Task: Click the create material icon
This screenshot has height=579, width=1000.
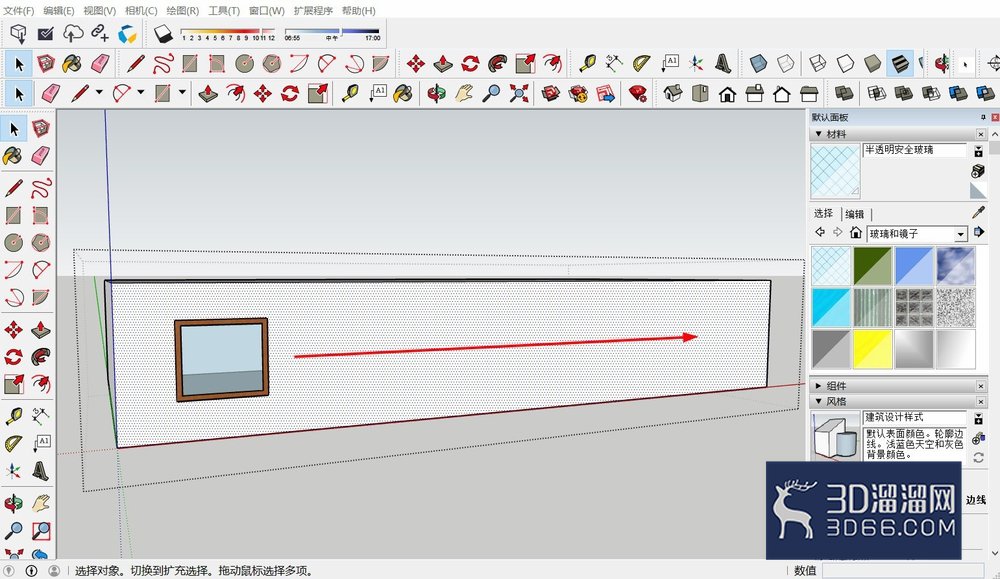Action: [978, 171]
